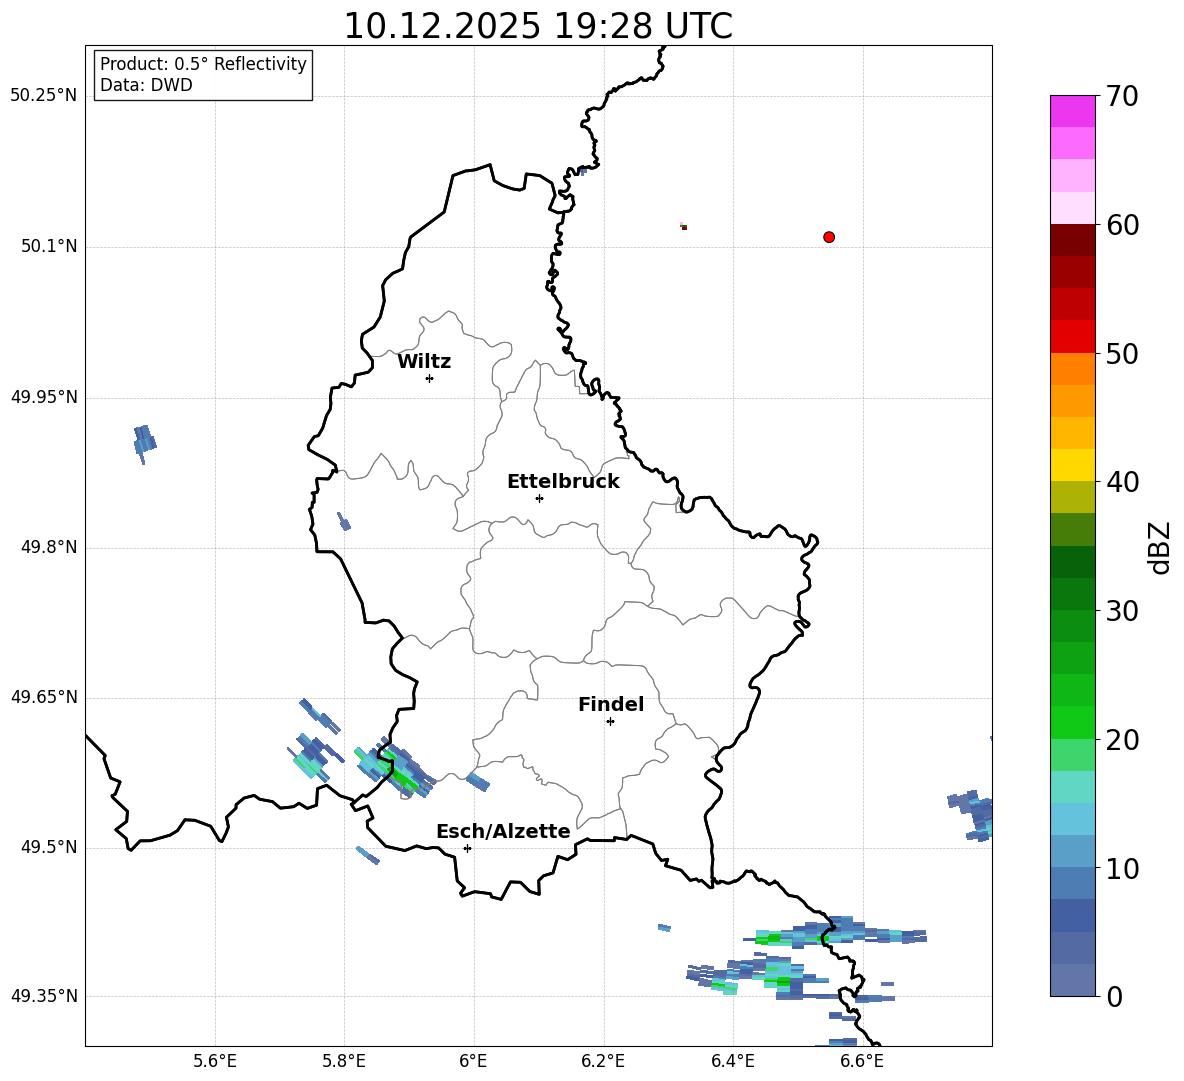Click the 30 tick label on colorbar
Image resolution: width=1184 pixels, height=1081 pixels.
pyautogui.click(x=1122, y=611)
